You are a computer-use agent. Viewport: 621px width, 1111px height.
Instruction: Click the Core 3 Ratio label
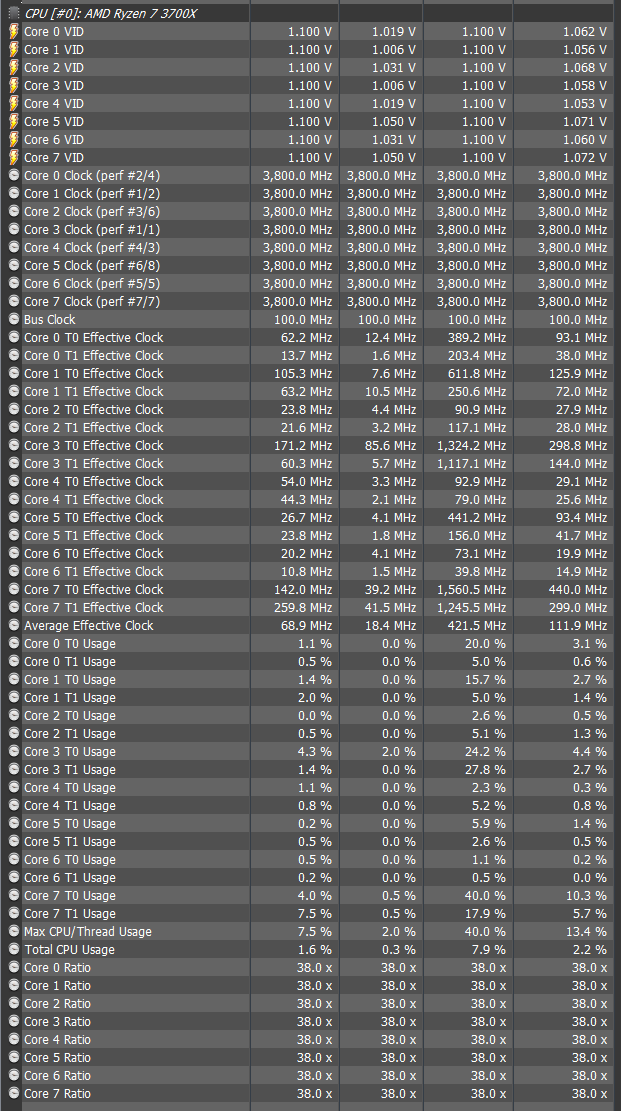[x=57, y=1022]
